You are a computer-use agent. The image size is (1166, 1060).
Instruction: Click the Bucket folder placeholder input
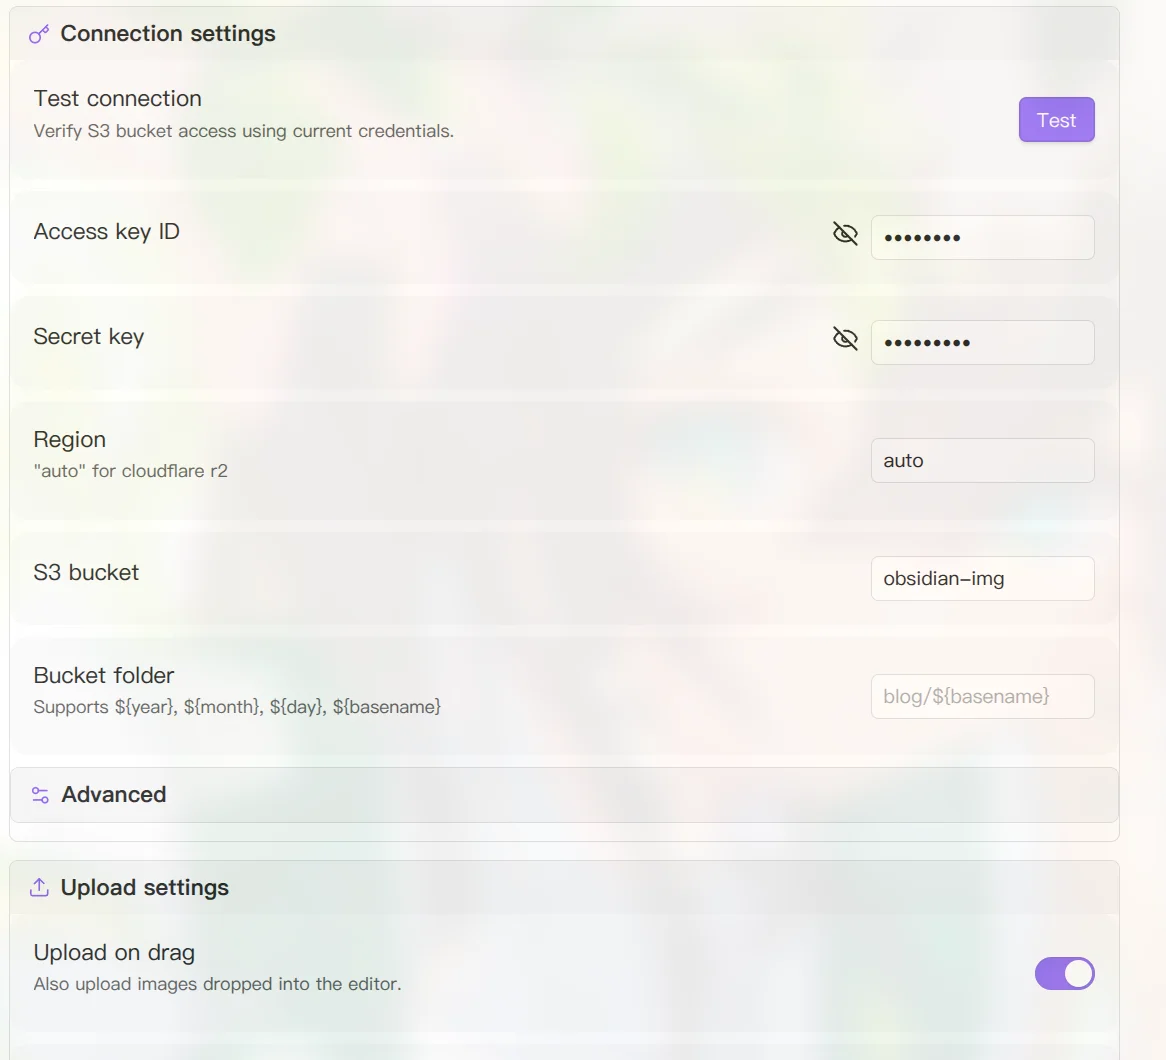click(982, 696)
